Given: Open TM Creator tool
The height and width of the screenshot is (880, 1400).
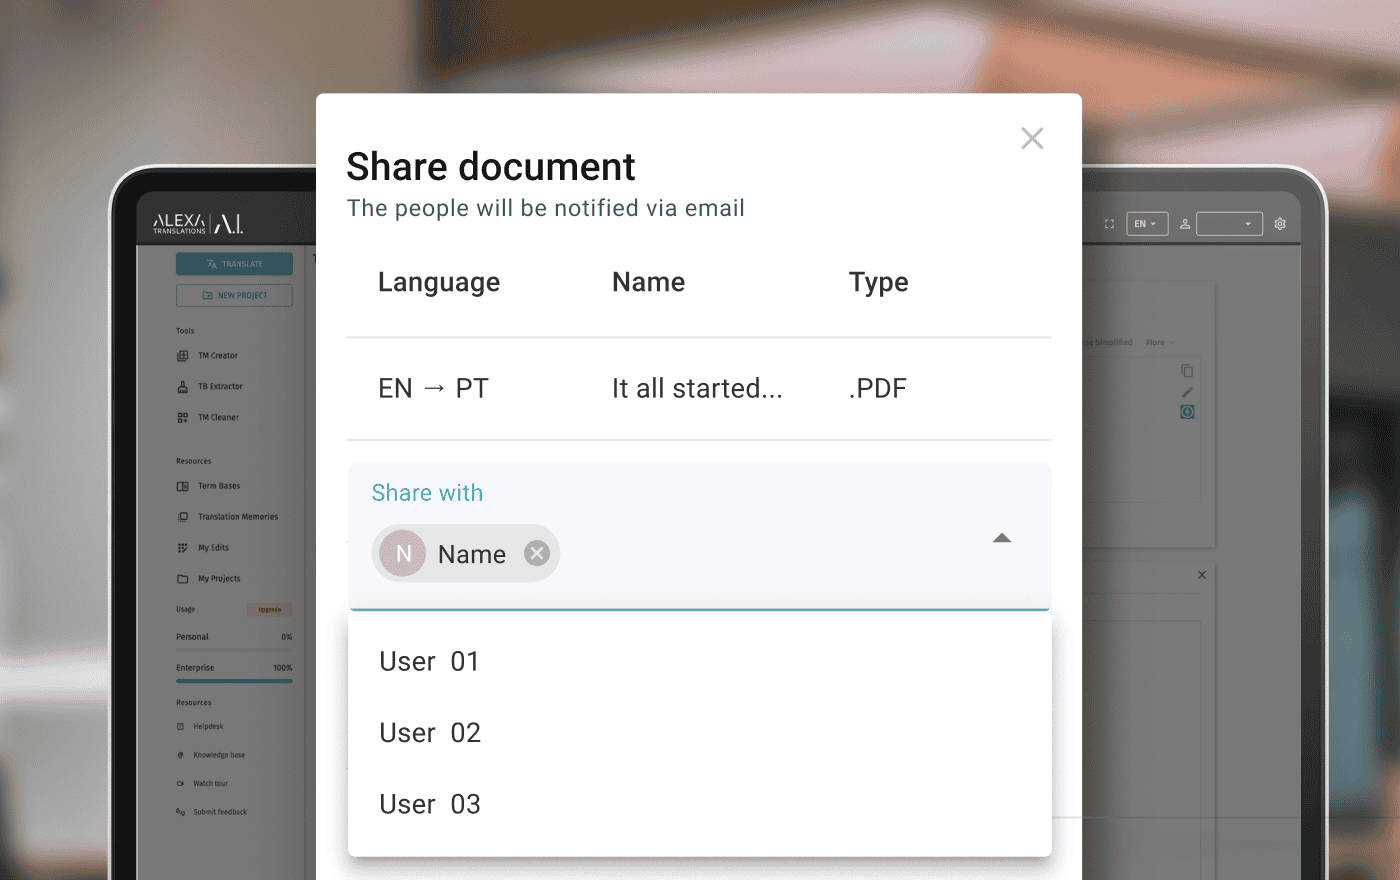Looking at the screenshot, I should coord(217,356).
